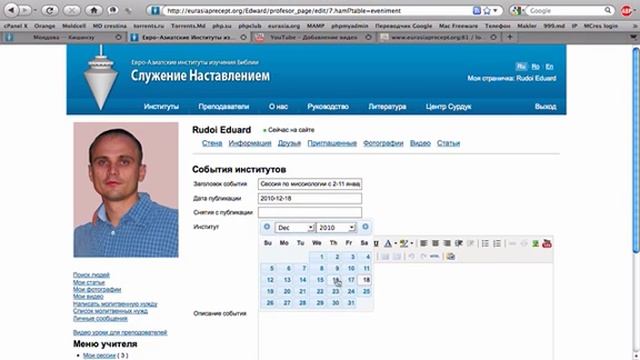The height and width of the screenshot is (360, 640).
Task: Open the highlight color dropdown arrow
Action: click(411, 244)
